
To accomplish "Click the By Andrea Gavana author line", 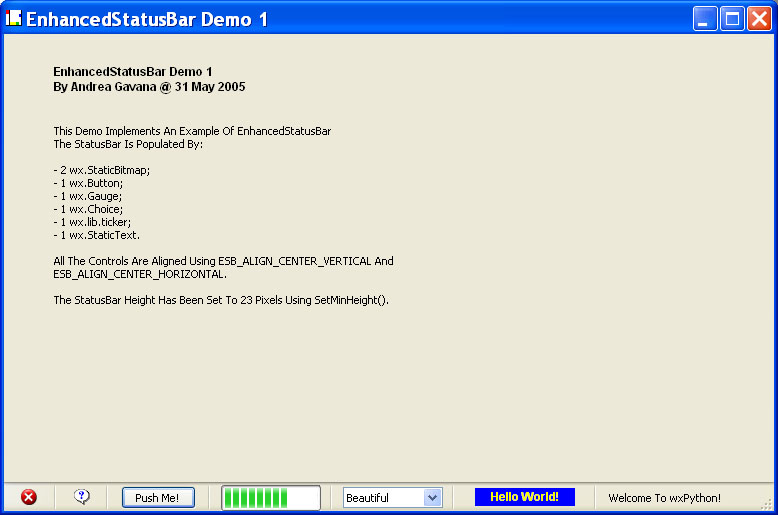I will click(x=149, y=87).
